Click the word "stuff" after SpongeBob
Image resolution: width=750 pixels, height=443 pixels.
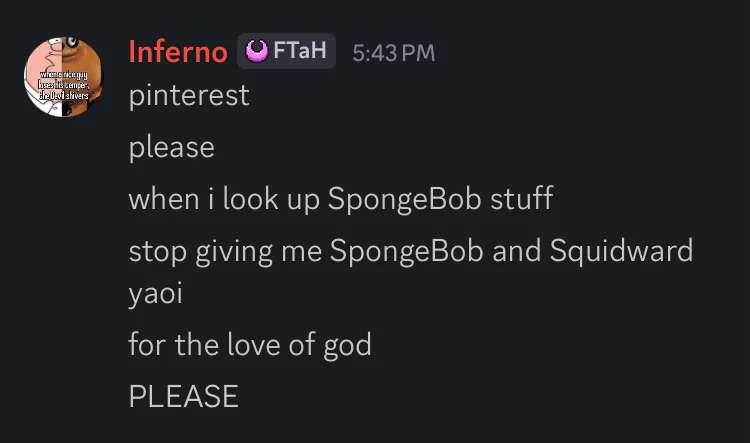click(521, 198)
